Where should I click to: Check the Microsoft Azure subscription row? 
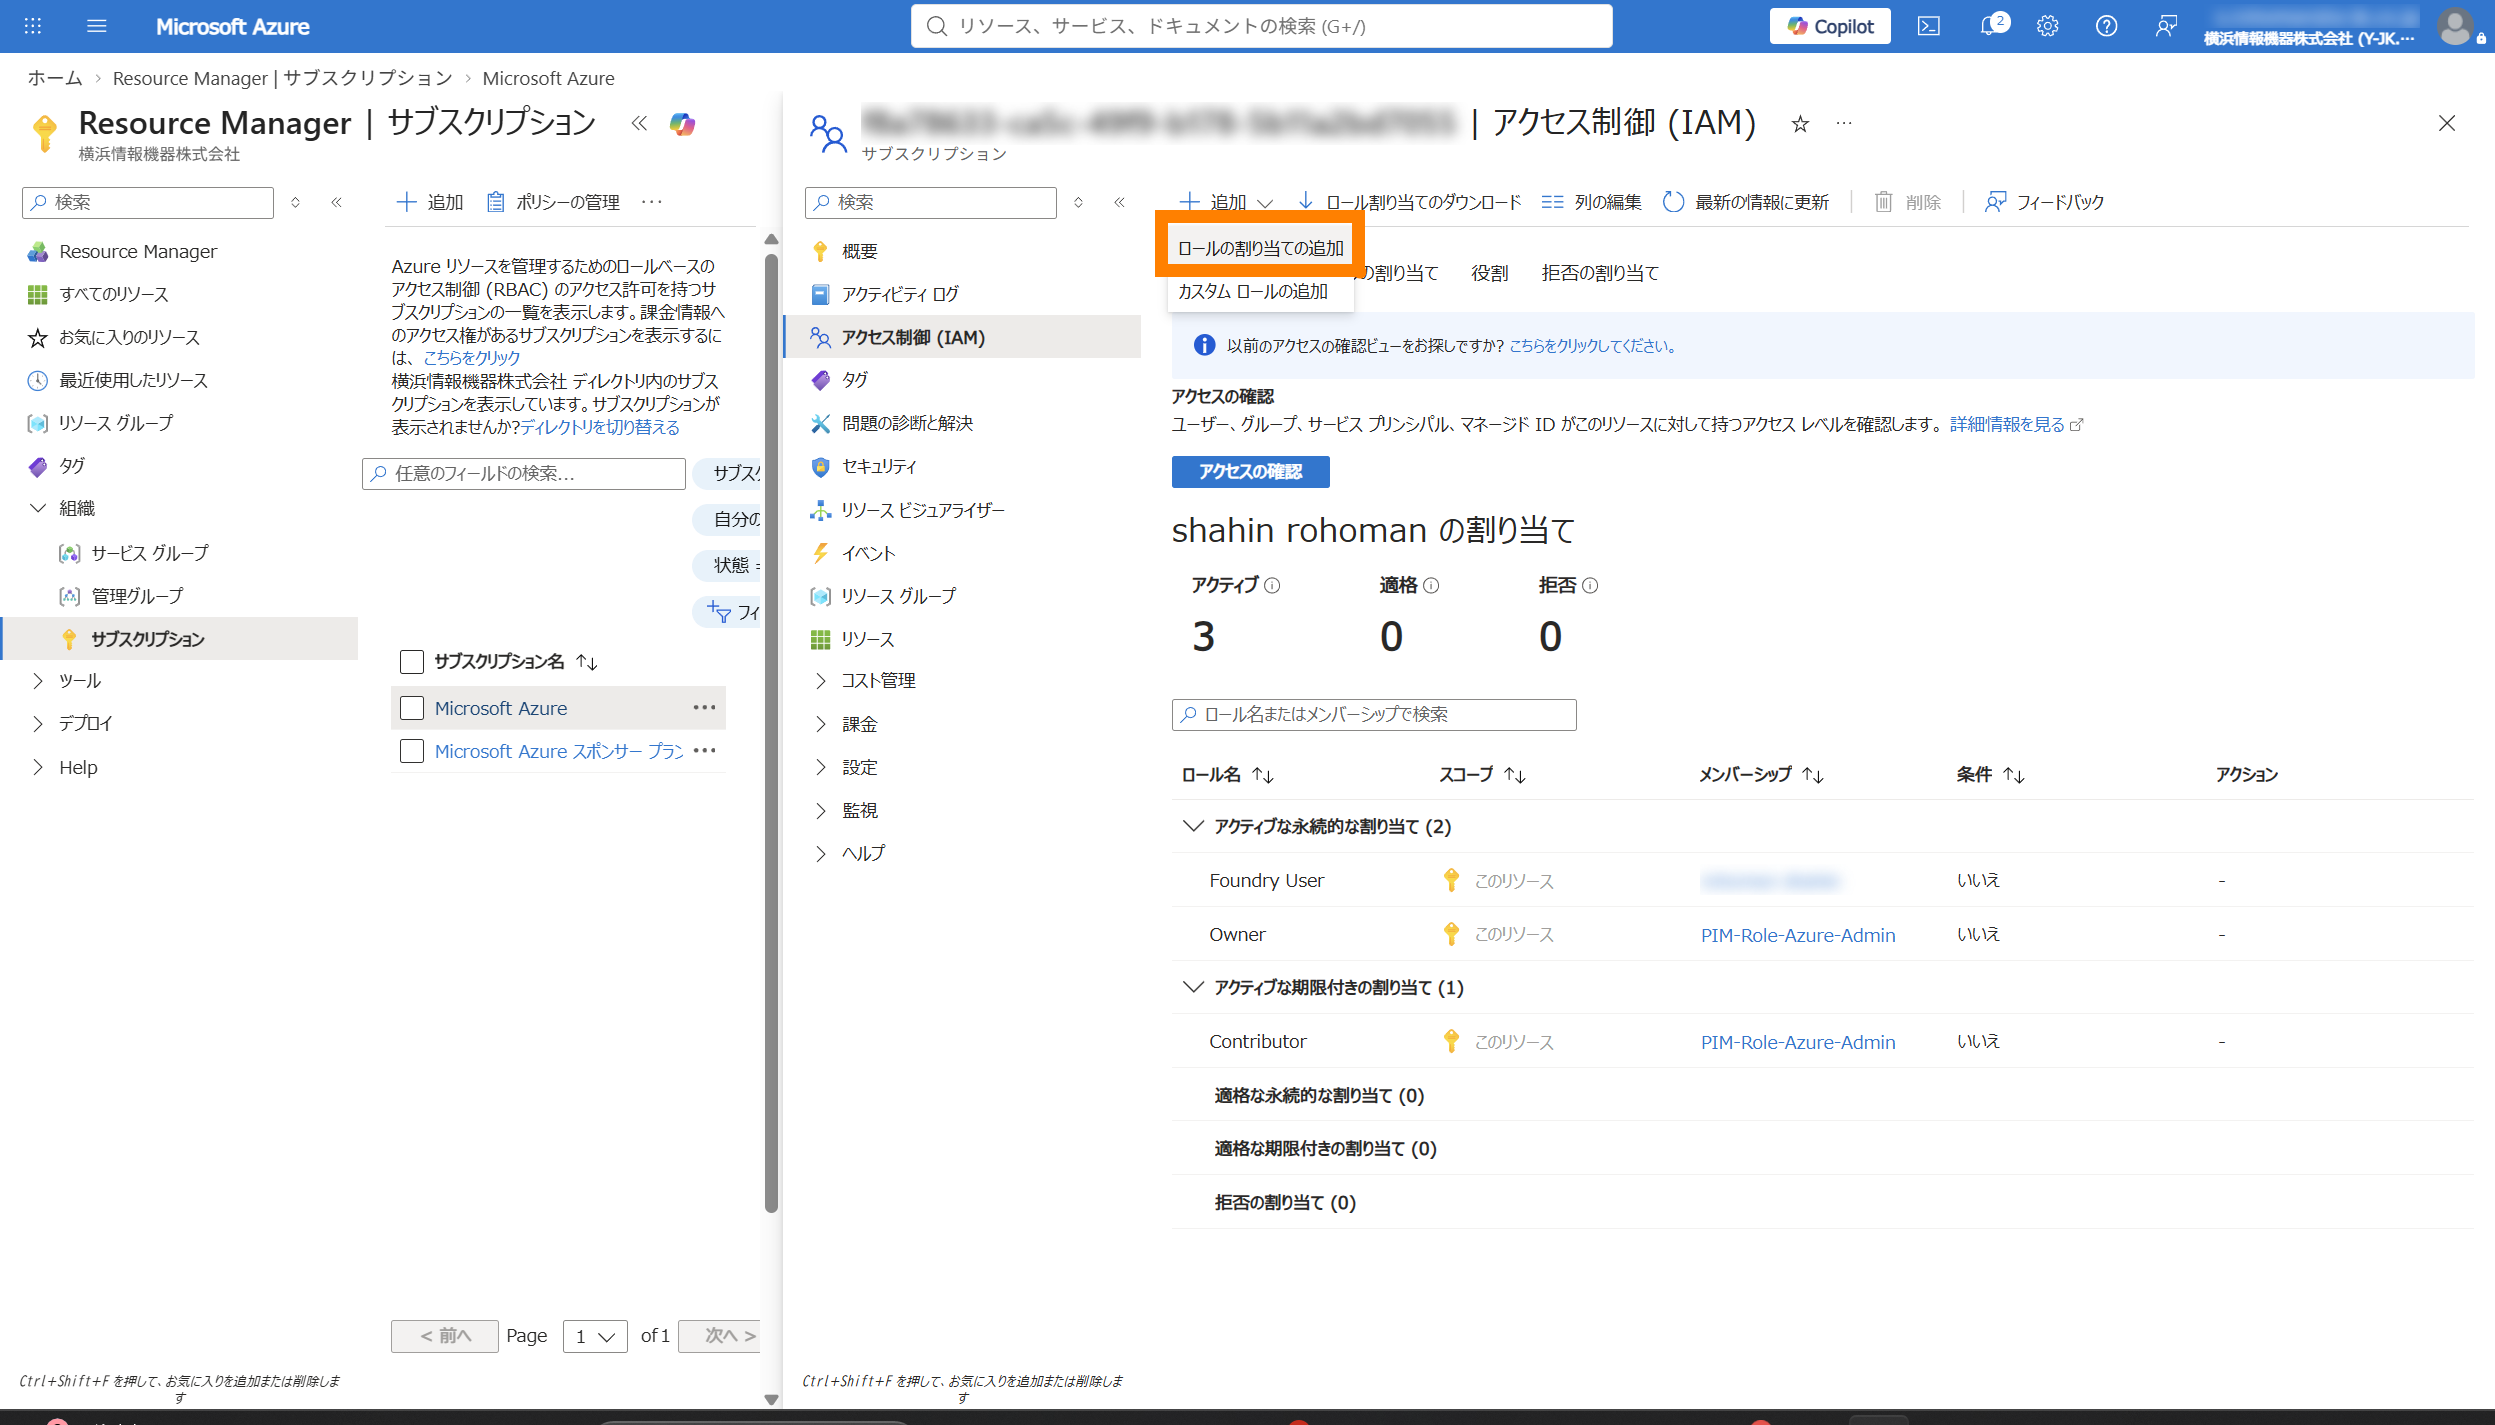(x=412, y=708)
